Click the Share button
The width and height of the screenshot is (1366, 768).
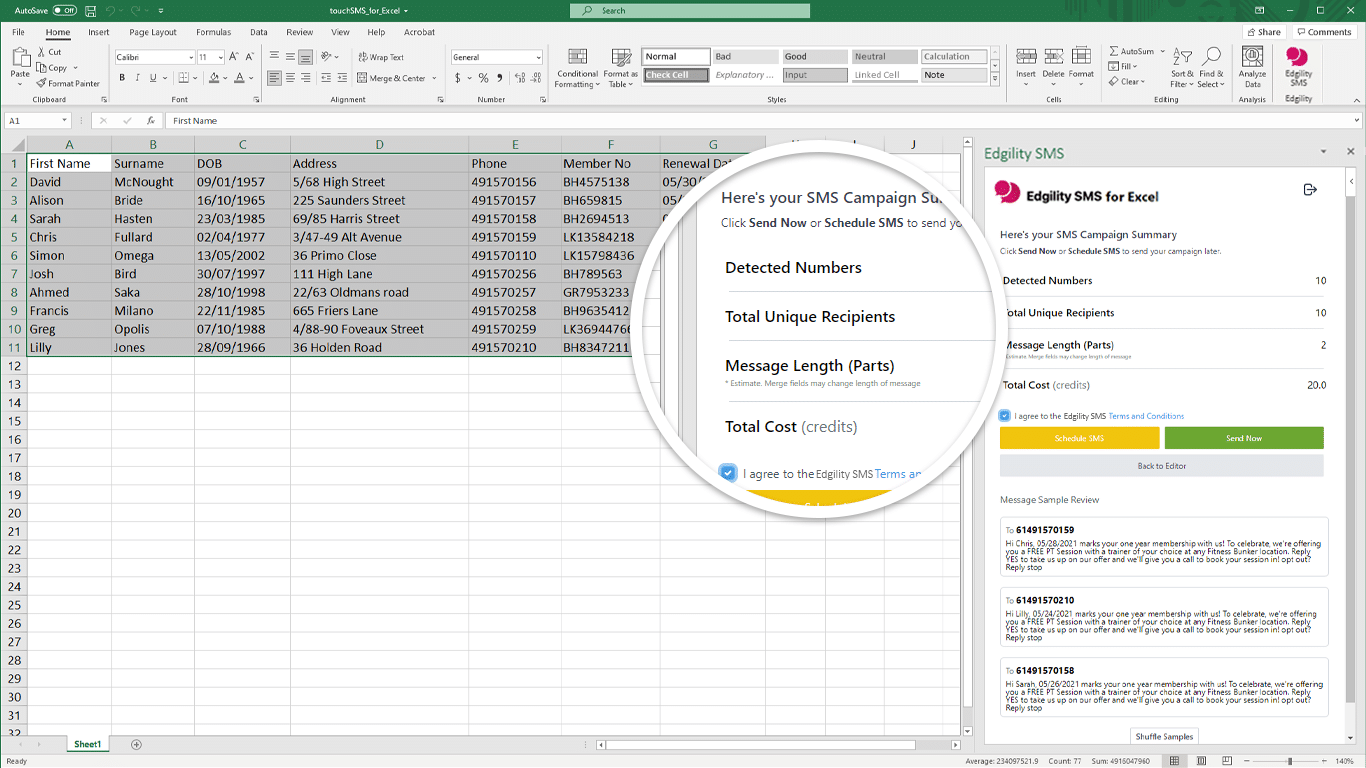[x=1264, y=32]
